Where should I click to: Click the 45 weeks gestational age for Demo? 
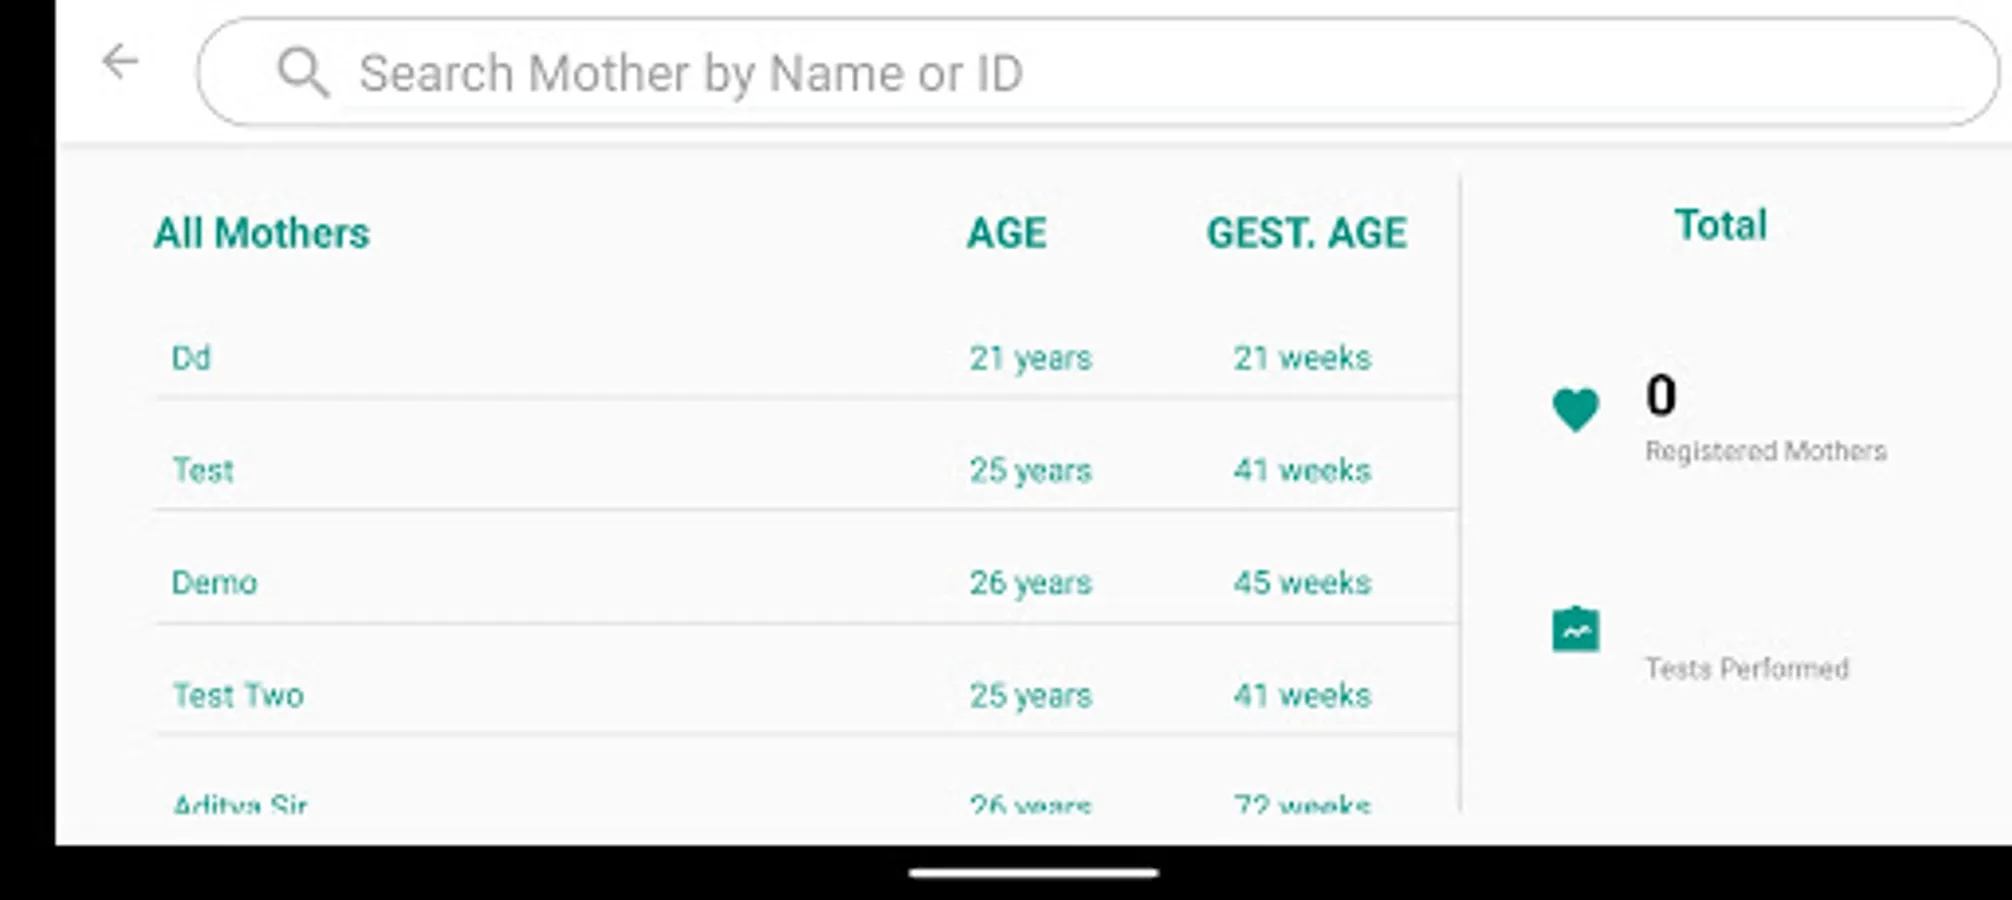[x=1302, y=582]
